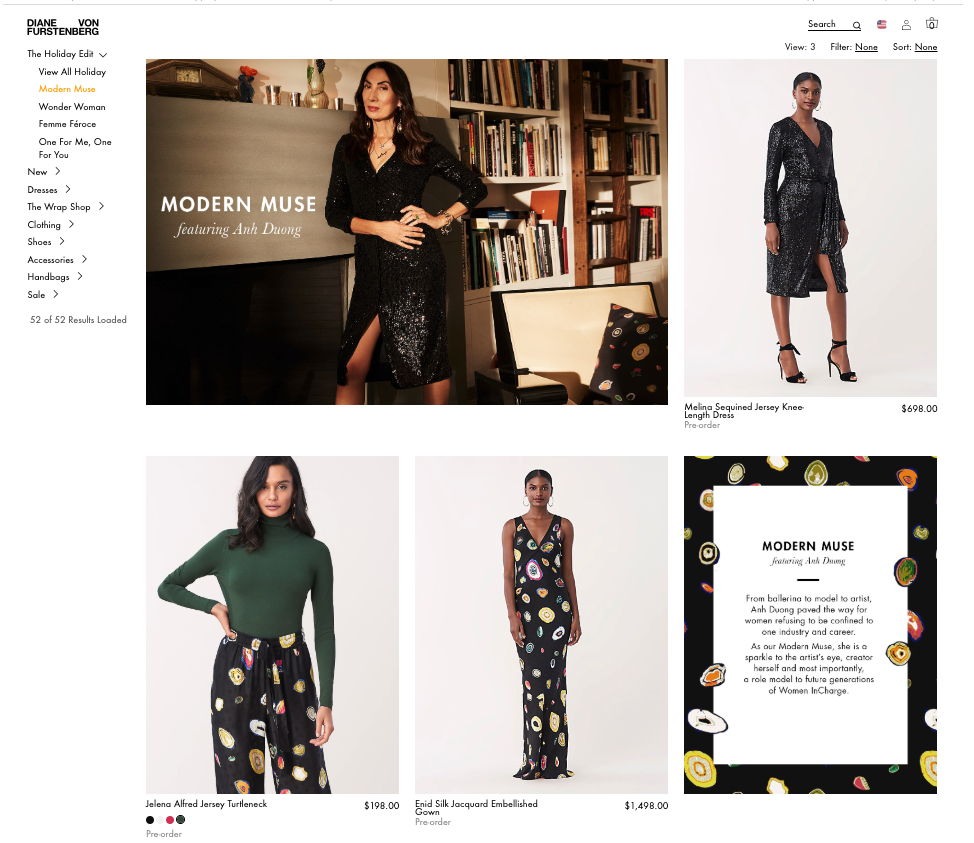The width and height of the screenshot is (974, 843).
Task: Open the shopping bag icon
Action: click(x=931, y=24)
